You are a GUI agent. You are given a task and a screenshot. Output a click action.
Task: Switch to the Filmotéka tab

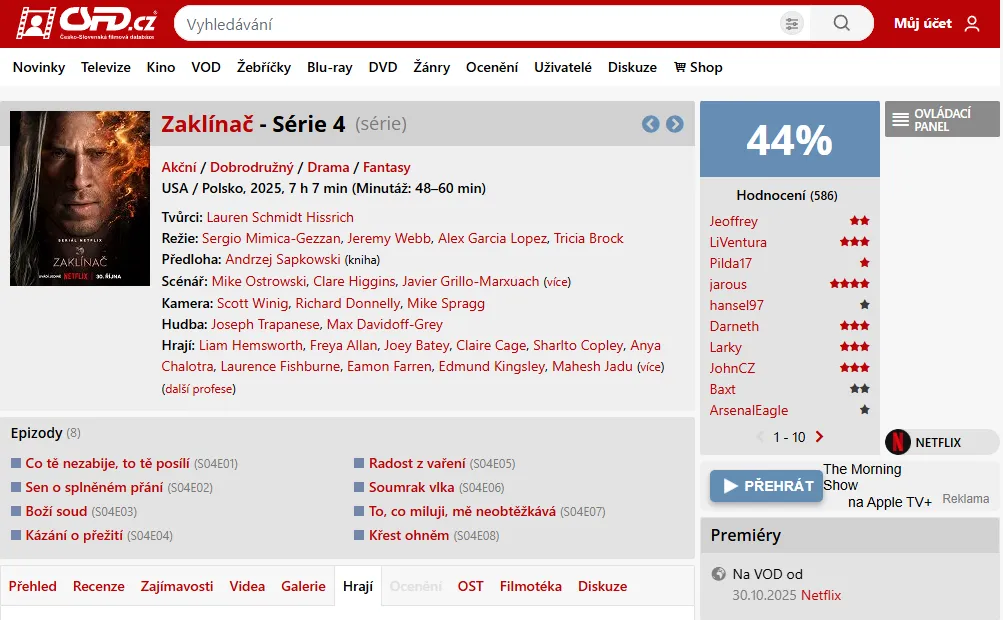(x=530, y=586)
